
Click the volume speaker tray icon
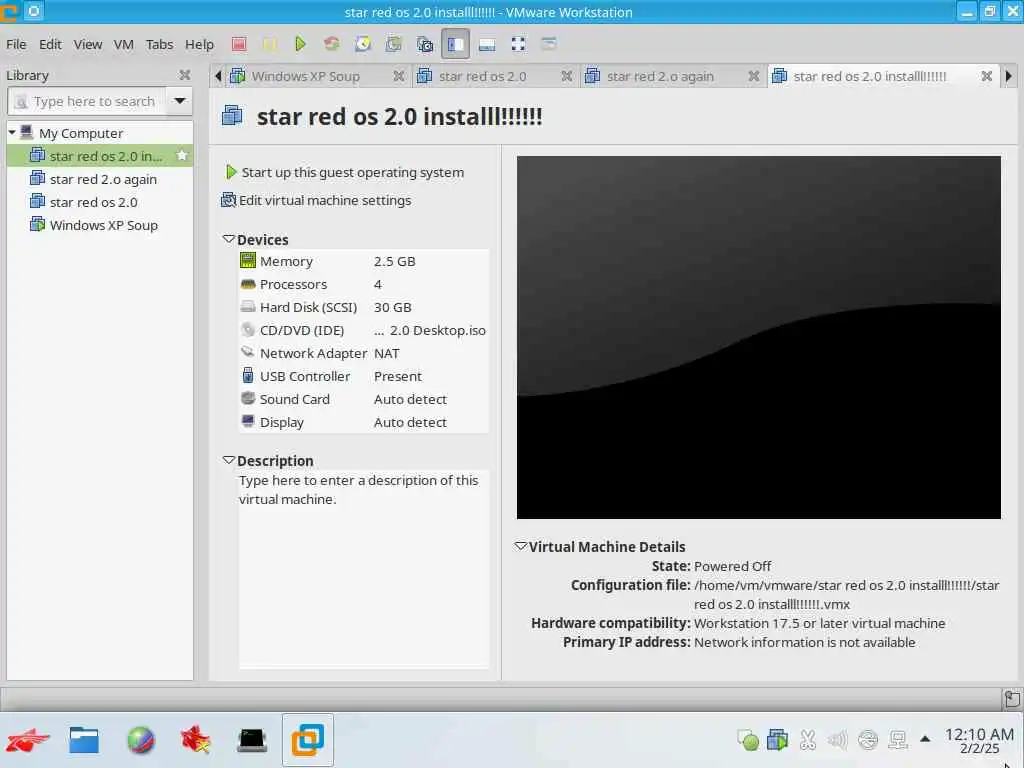pyautogui.click(x=837, y=740)
